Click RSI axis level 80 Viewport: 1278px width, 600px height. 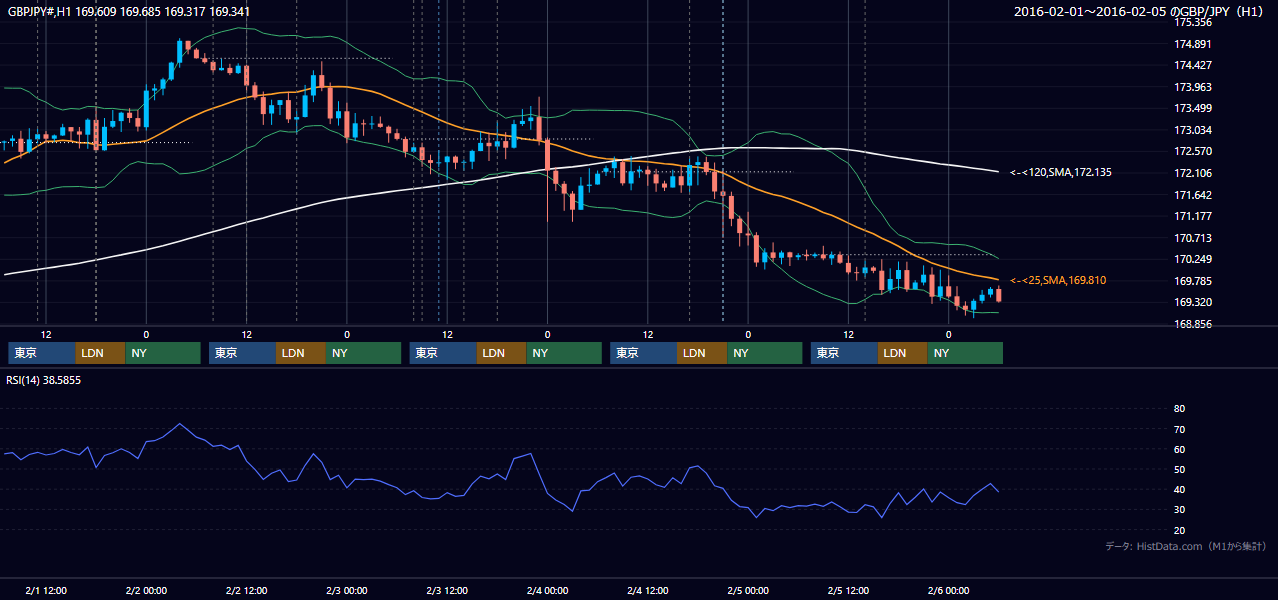click(x=1179, y=409)
